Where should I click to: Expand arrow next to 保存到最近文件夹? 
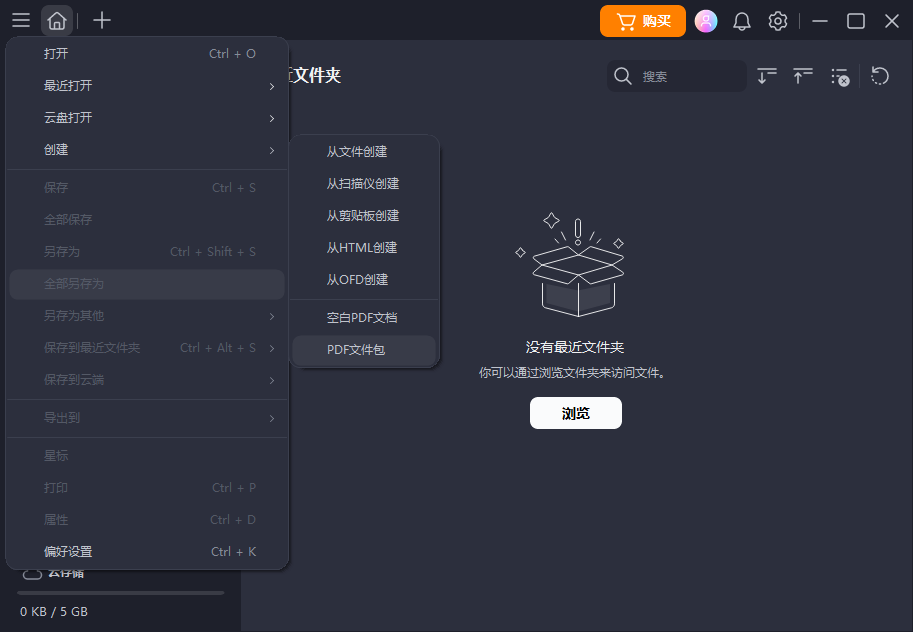272,348
